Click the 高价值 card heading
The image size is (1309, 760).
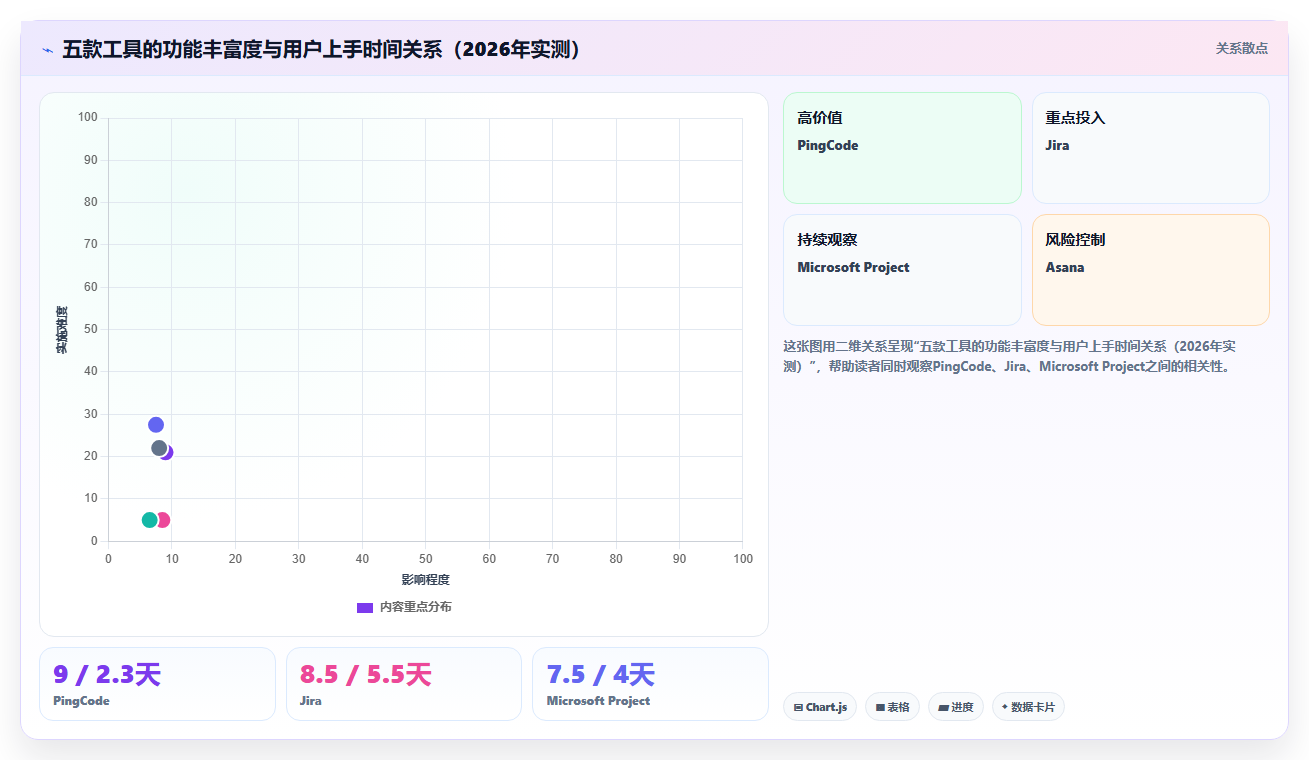tap(820, 118)
